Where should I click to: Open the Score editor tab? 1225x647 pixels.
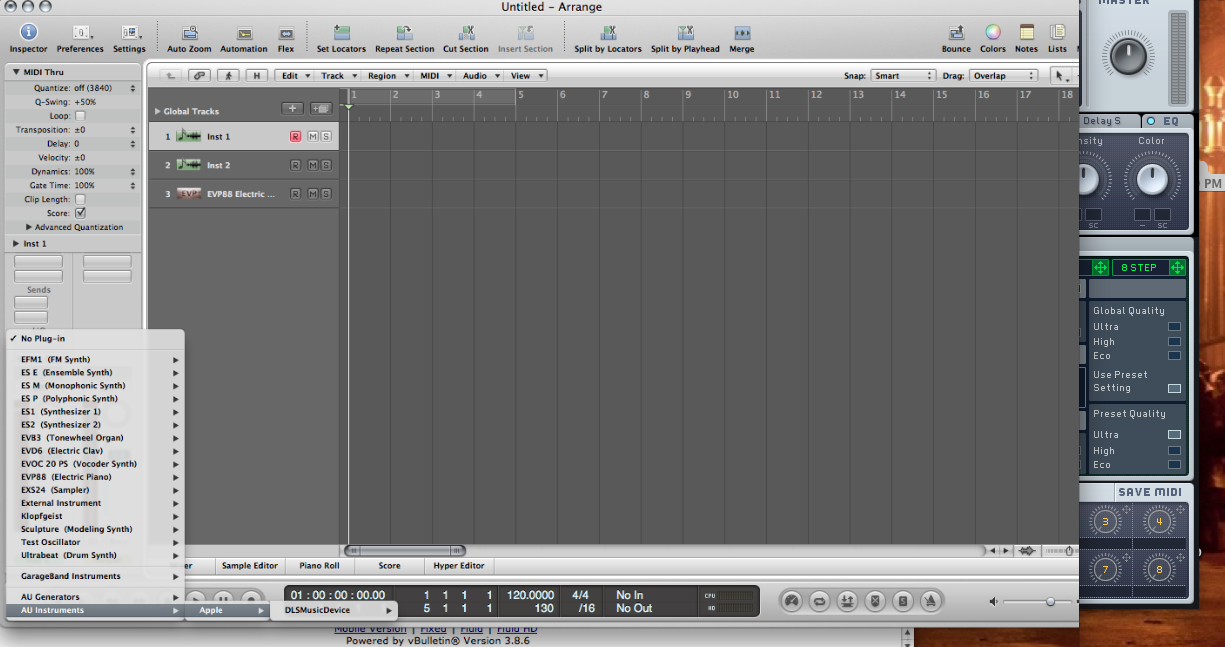pyautogui.click(x=389, y=565)
